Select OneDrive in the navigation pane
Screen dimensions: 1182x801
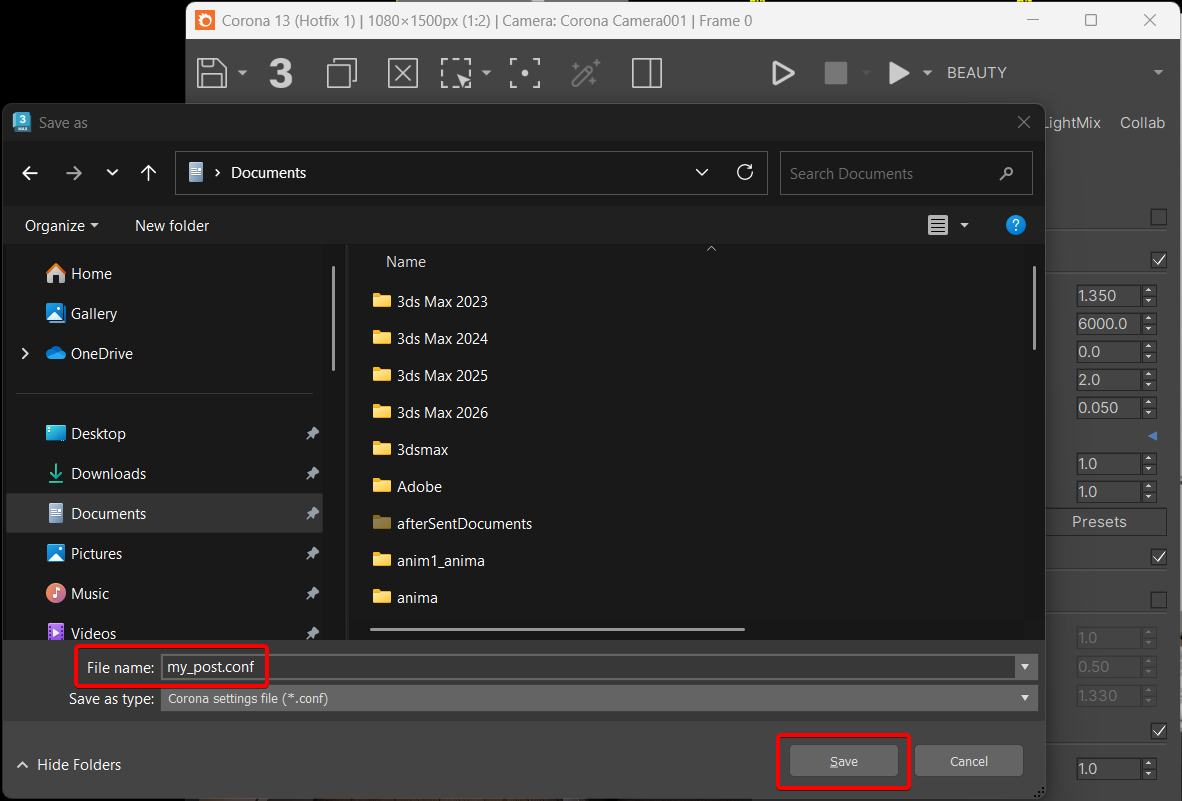89,353
